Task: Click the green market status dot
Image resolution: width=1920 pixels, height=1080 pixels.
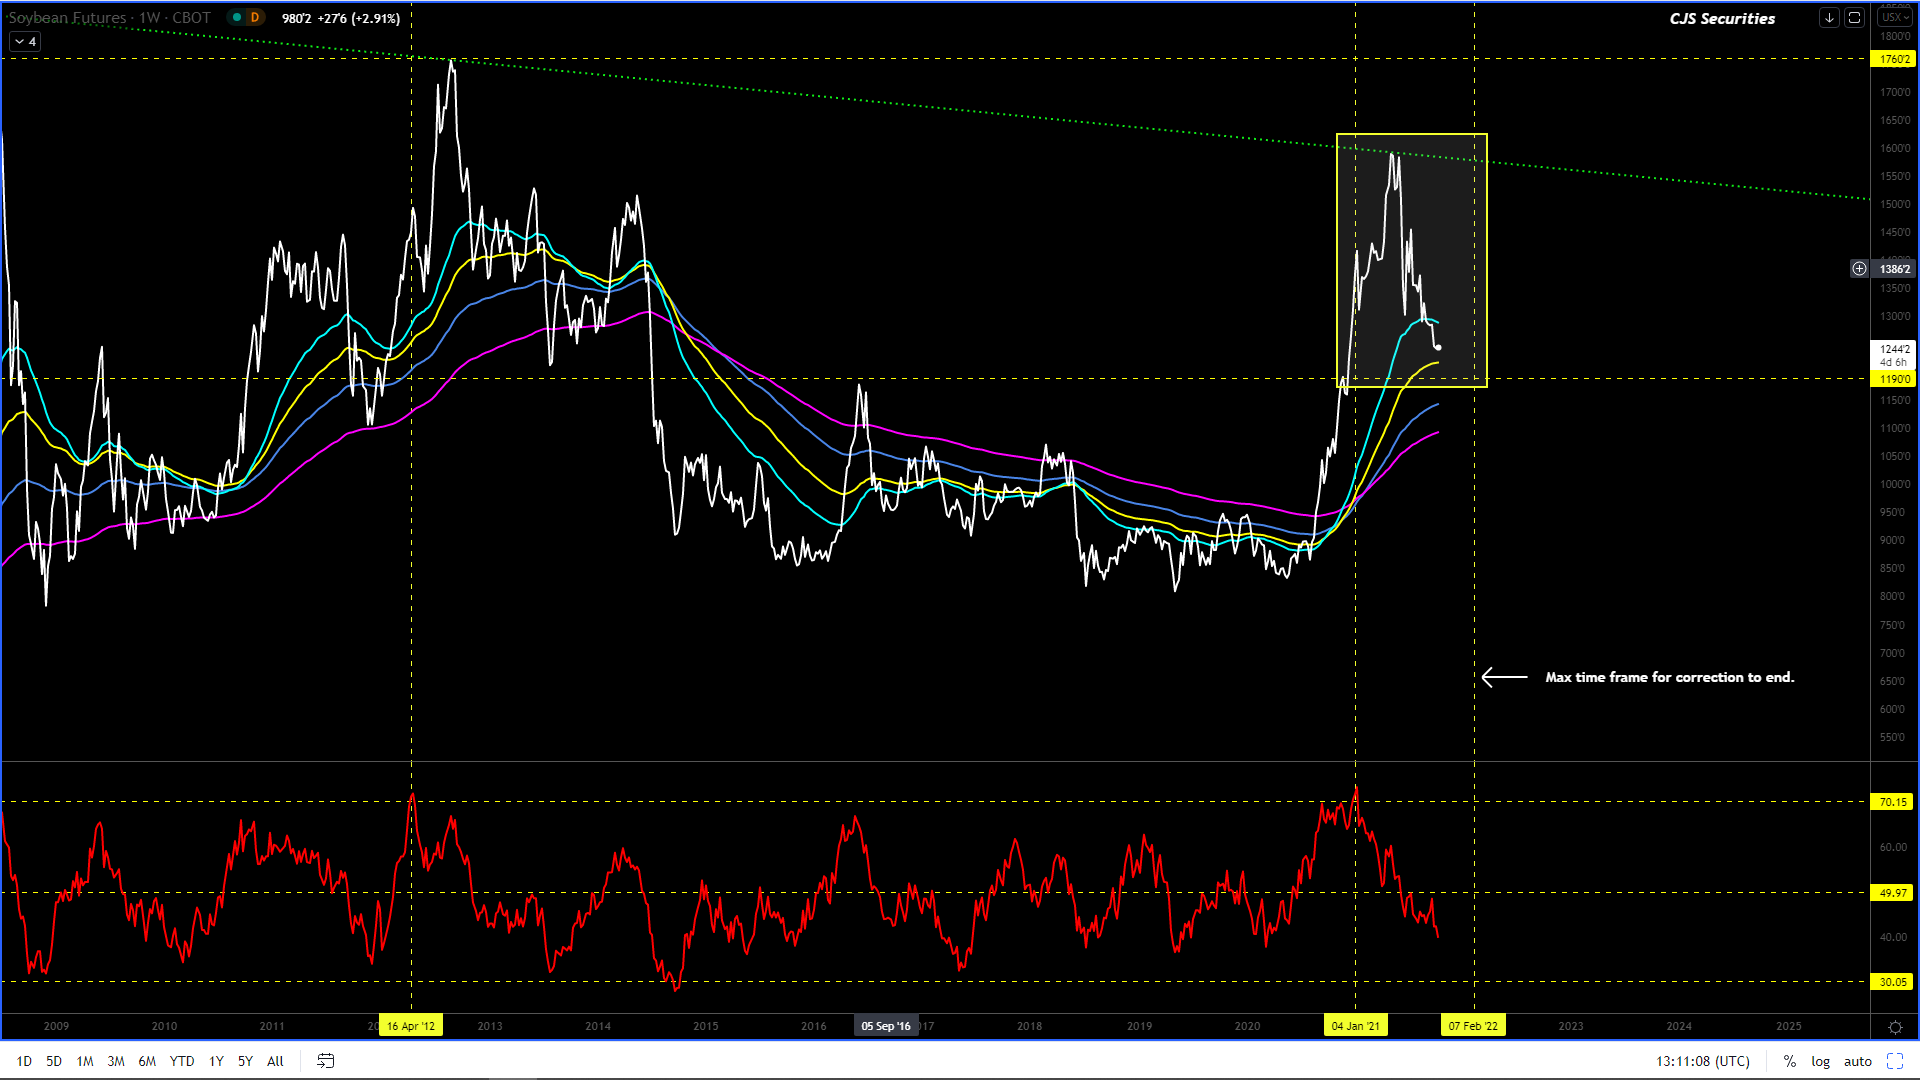Action: [x=237, y=18]
